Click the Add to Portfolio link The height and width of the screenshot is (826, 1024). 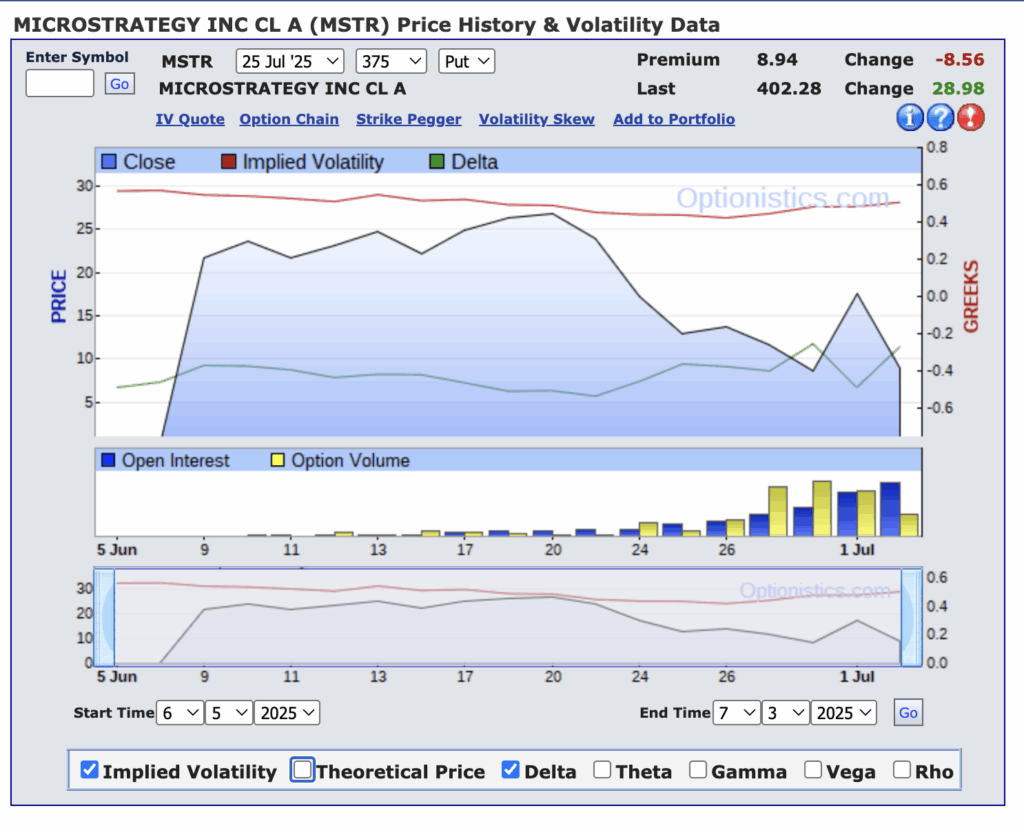click(674, 119)
